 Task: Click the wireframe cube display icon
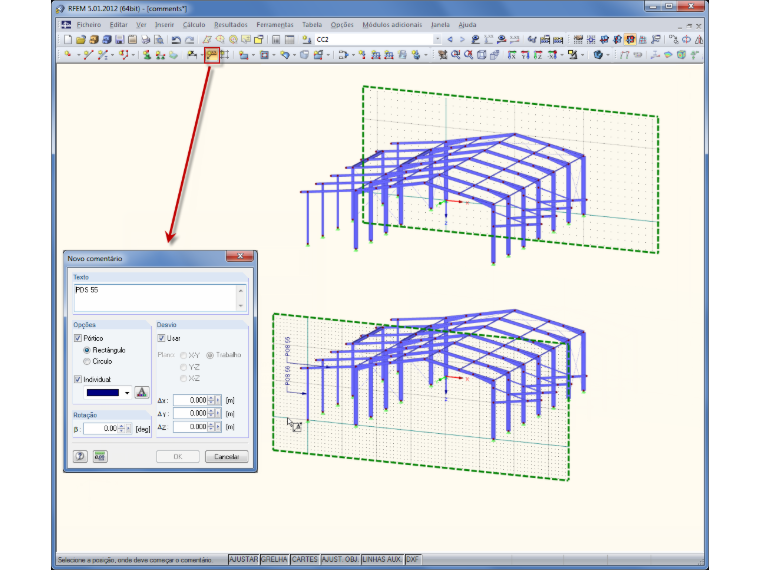coord(481,55)
